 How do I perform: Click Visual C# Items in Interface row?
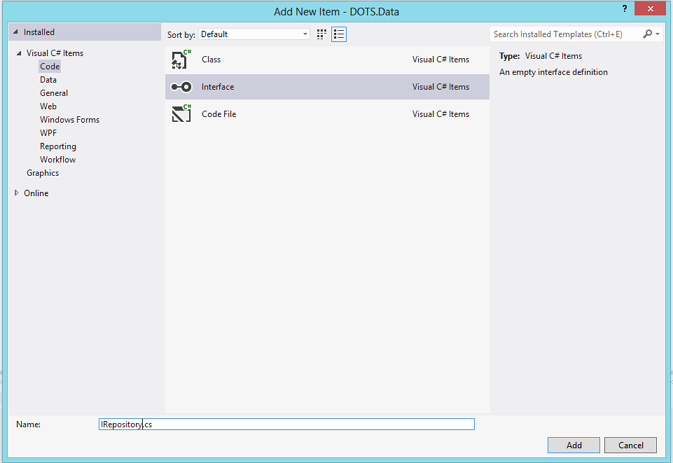(441, 87)
